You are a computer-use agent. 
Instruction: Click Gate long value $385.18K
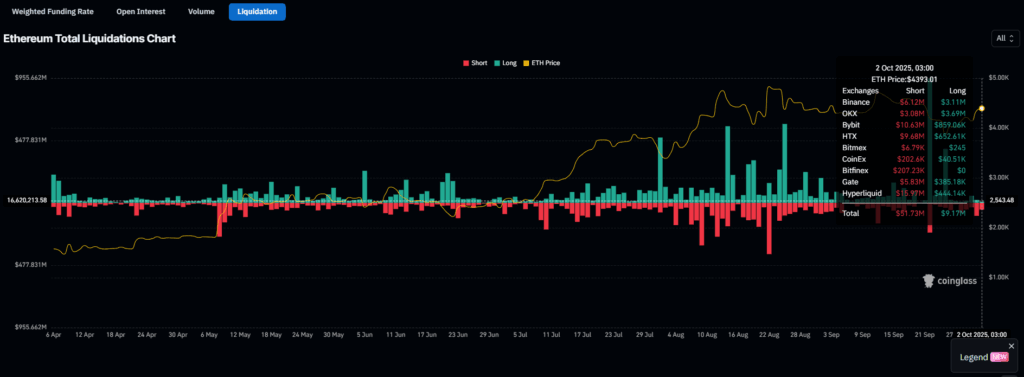coord(950,182)
